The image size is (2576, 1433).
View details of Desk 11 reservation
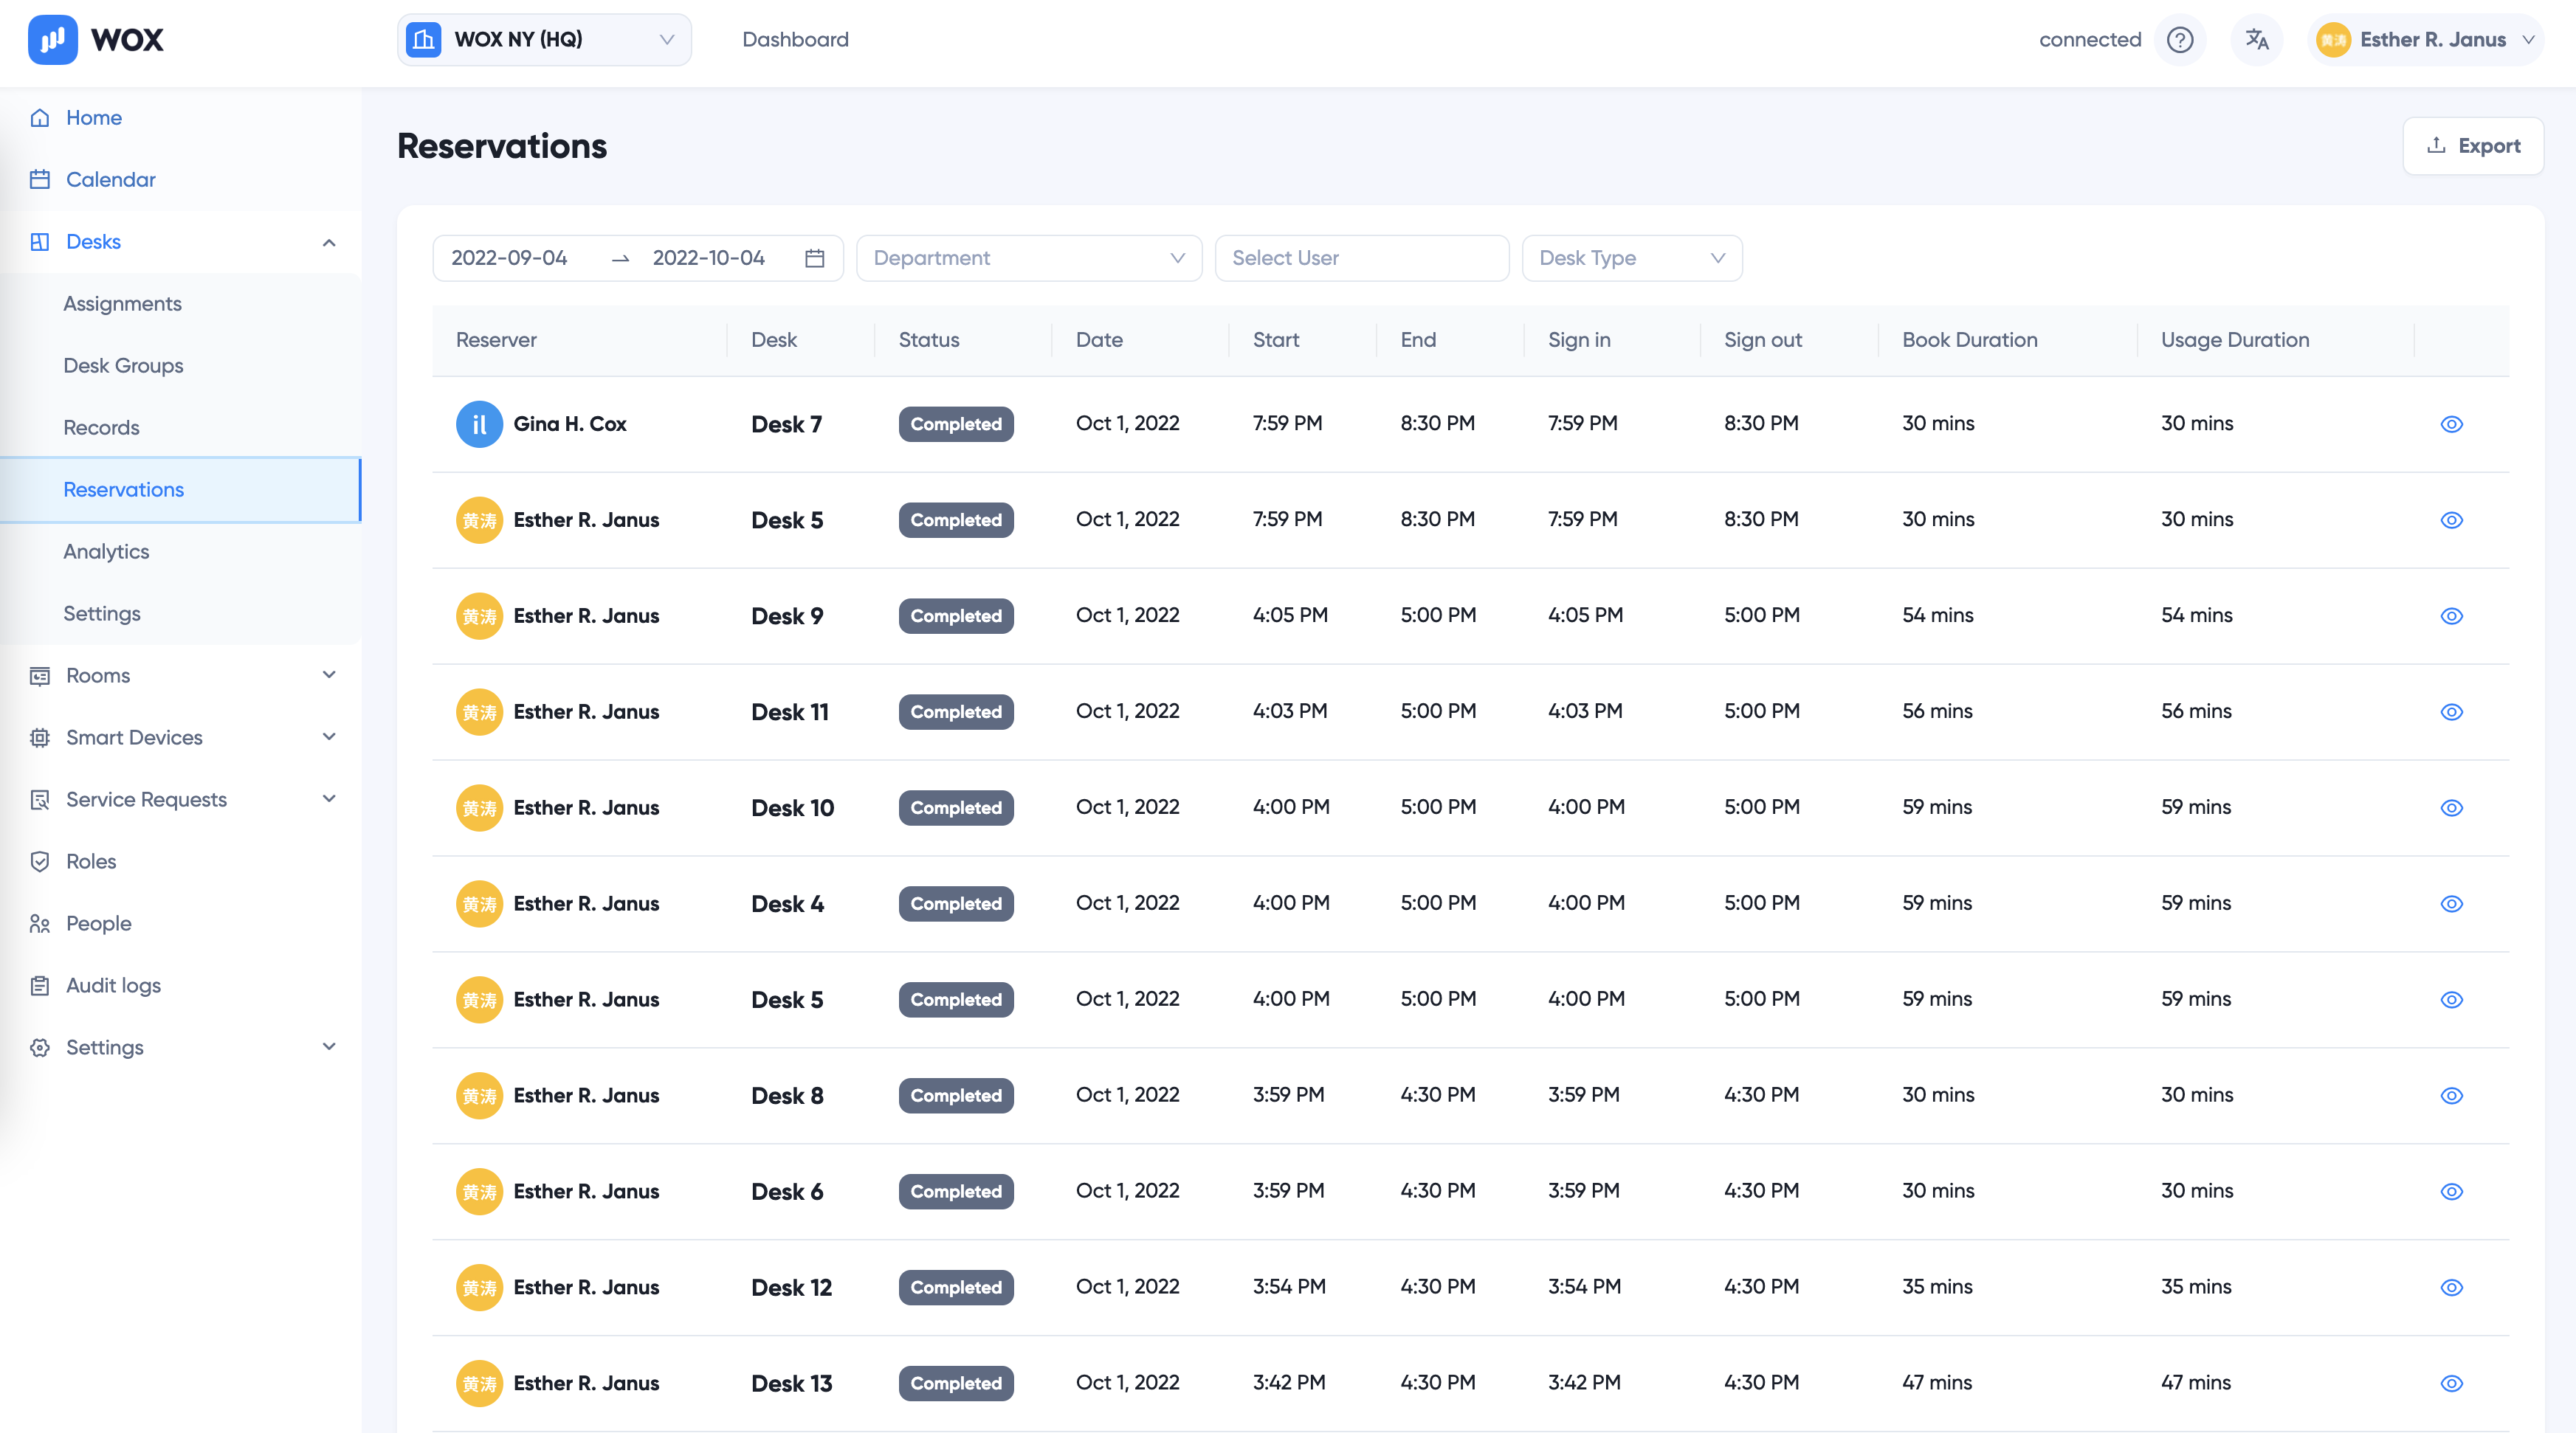point(2452,712)
